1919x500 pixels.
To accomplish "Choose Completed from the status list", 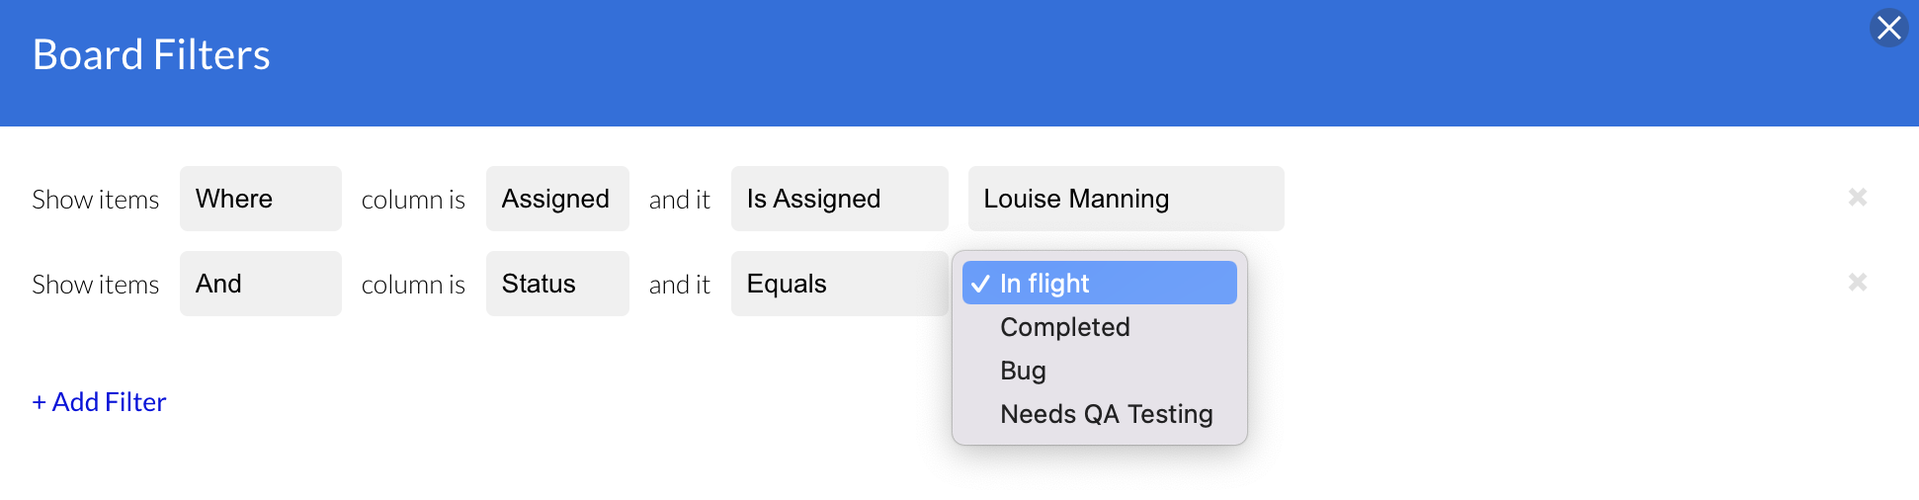I will [1065, 327].
